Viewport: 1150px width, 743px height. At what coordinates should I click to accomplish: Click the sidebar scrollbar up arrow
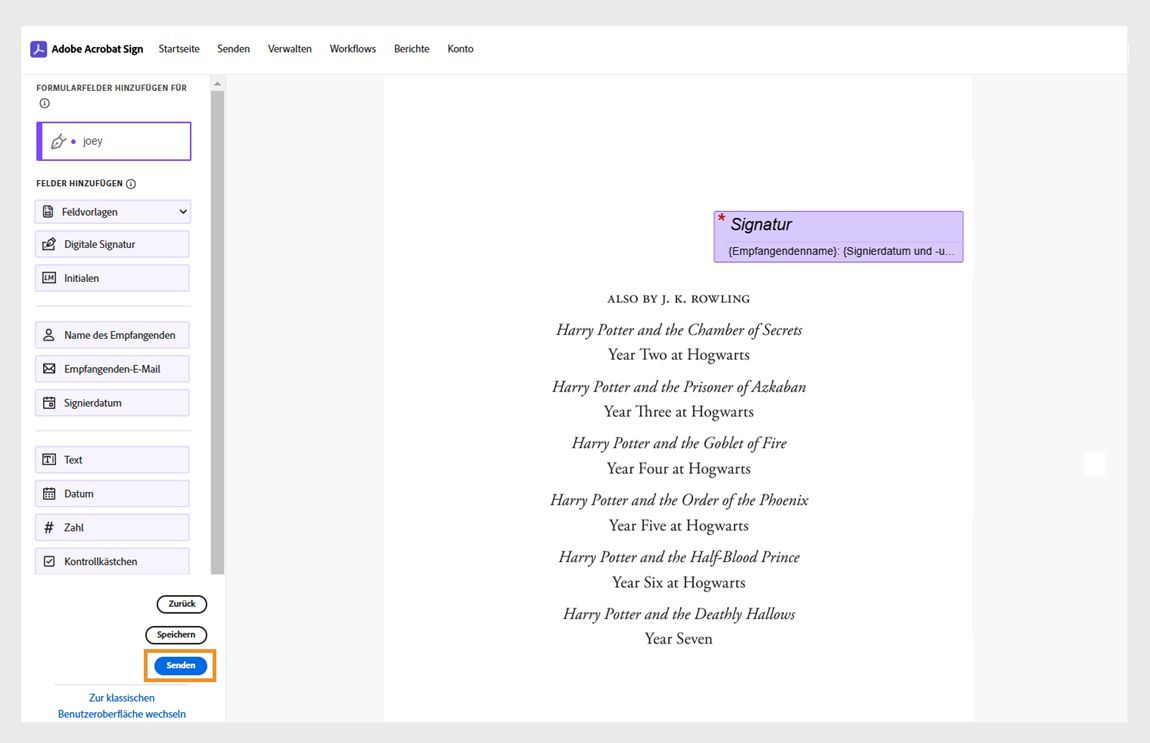[x=217, y=84]
